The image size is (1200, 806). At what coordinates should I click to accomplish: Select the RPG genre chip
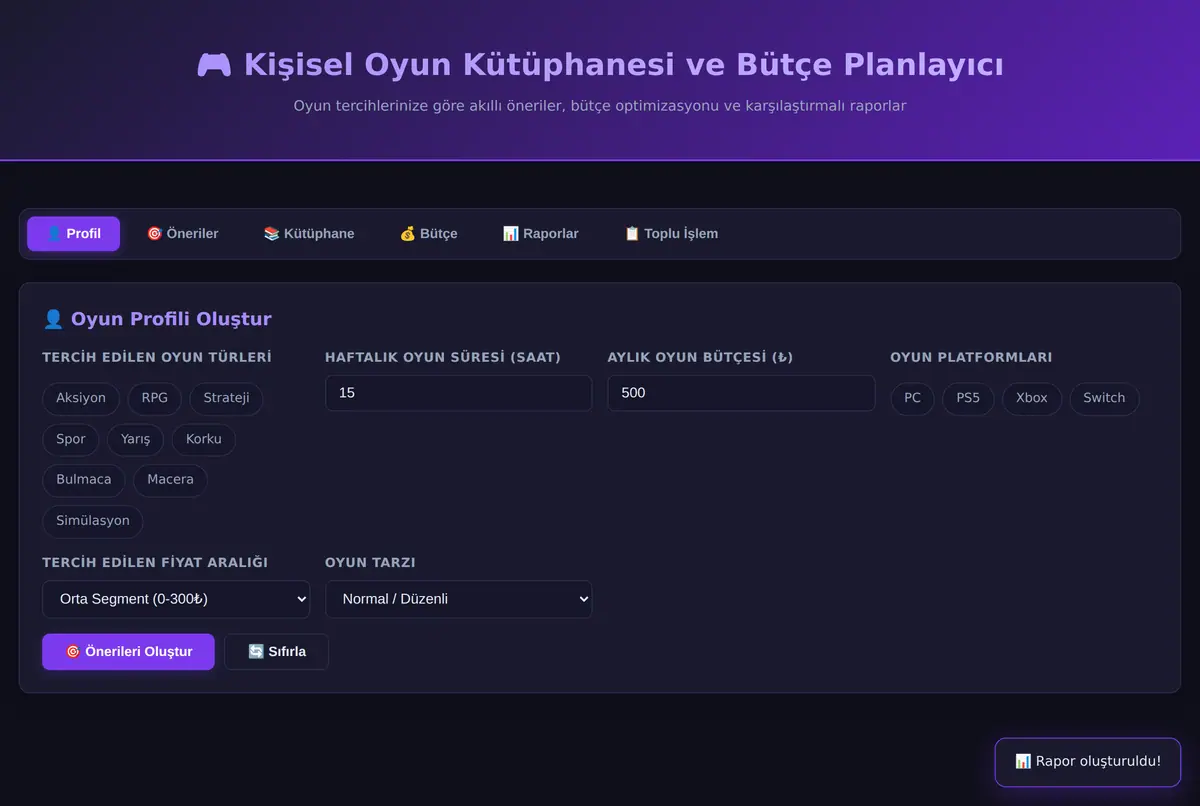click(x=155, y=398)
